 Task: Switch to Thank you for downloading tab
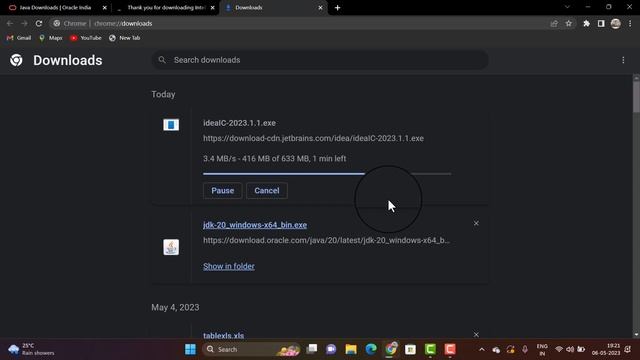[x=166, y=7]
